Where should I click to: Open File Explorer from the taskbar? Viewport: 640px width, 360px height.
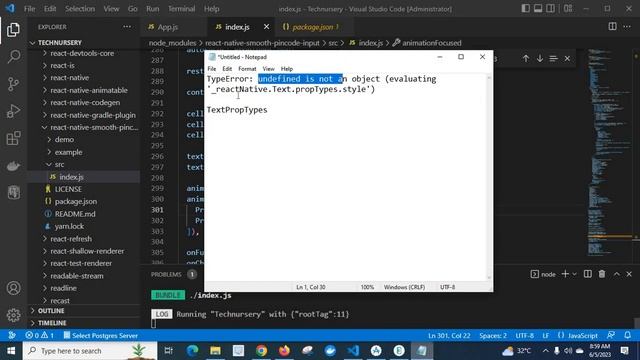pyautogui.click(x=215, y=351)
